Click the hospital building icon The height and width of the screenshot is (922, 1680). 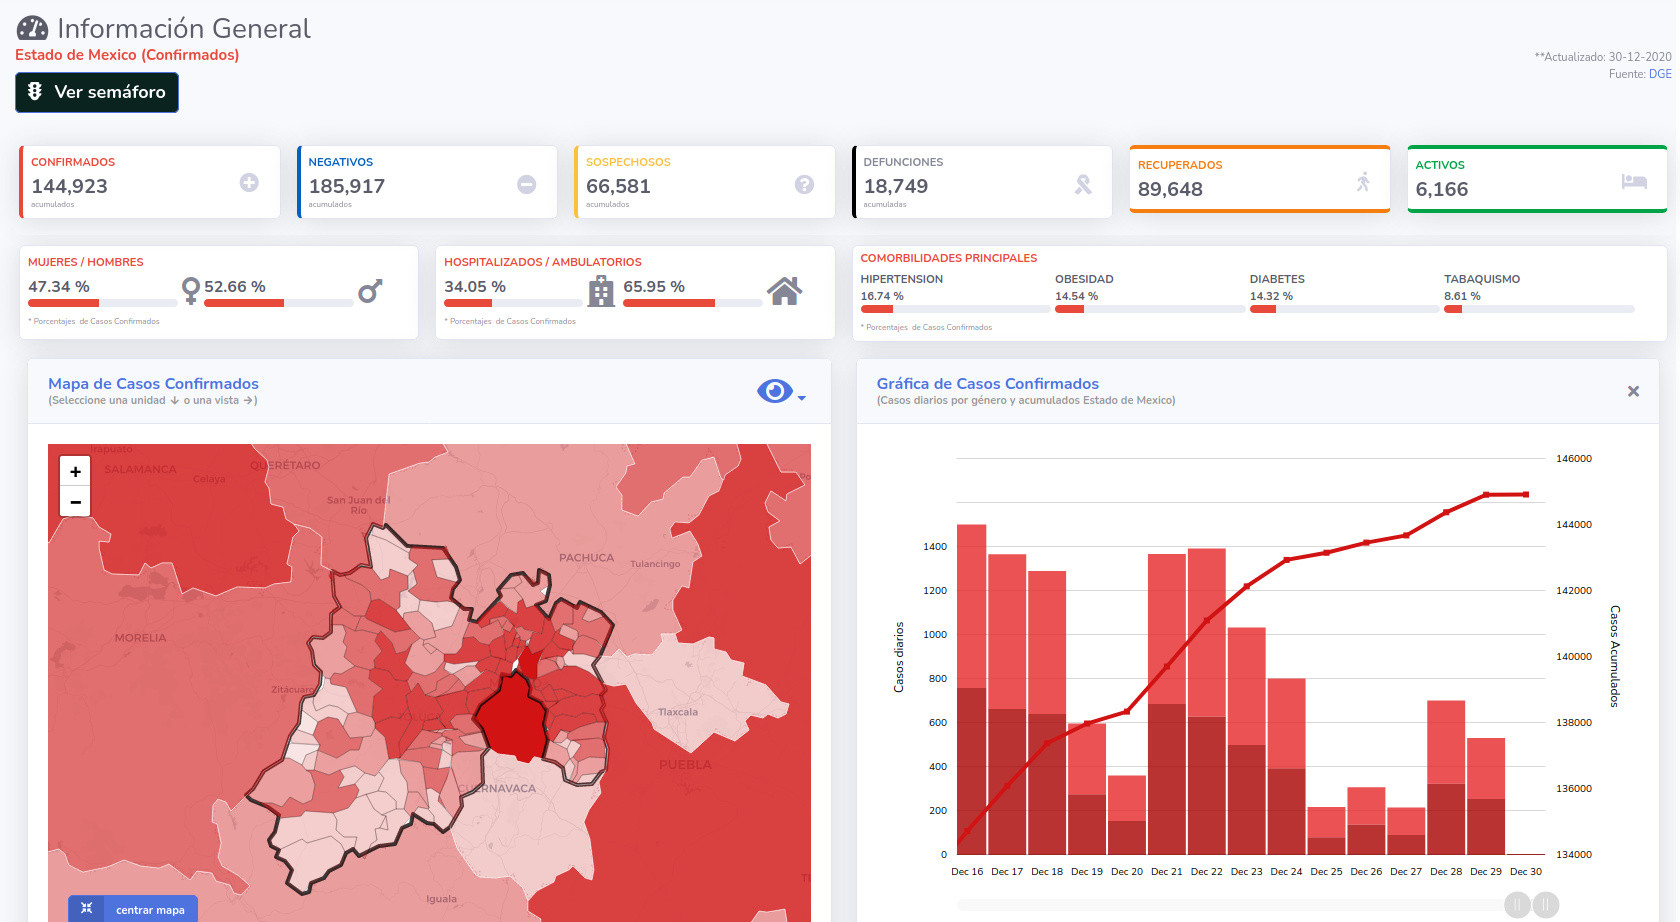pyautogui.click(x=601, y=291)
